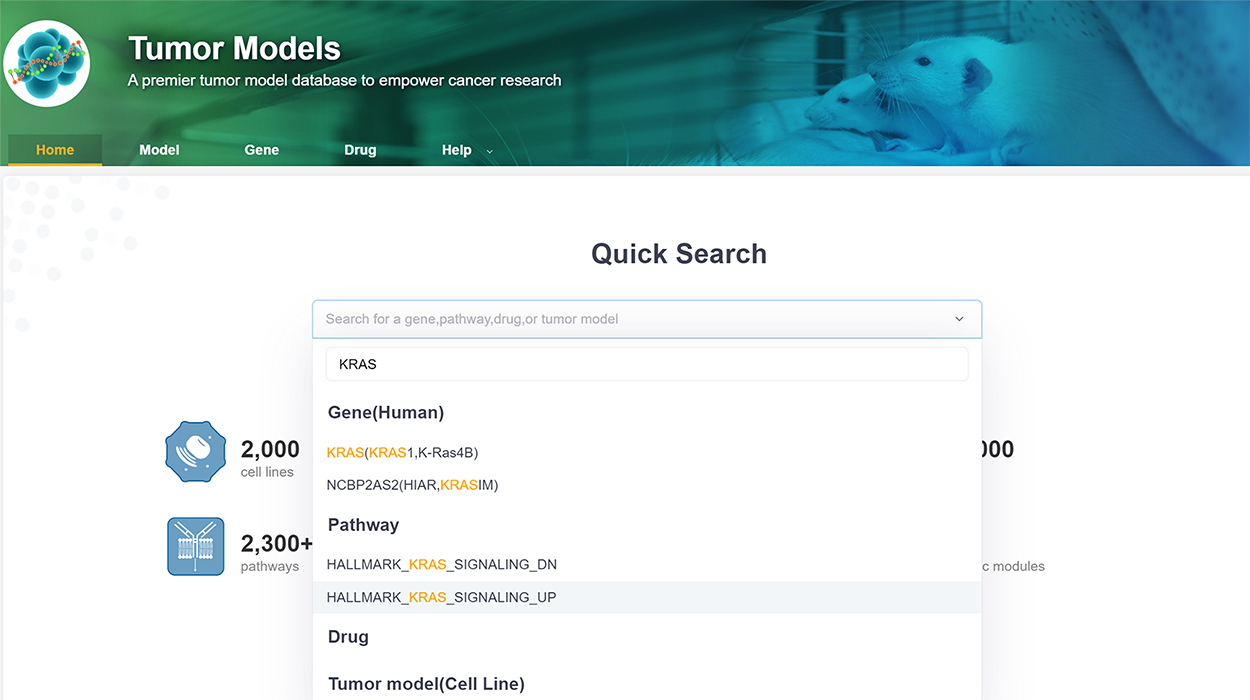This screenshot has height=700, width=1250.
Task: Click the pathways icon
Action: (195, 546)
